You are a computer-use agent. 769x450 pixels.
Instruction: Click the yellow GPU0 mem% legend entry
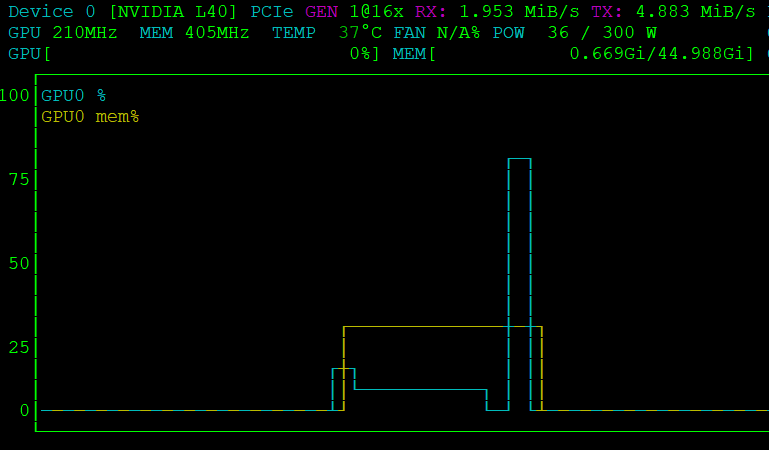89,117
